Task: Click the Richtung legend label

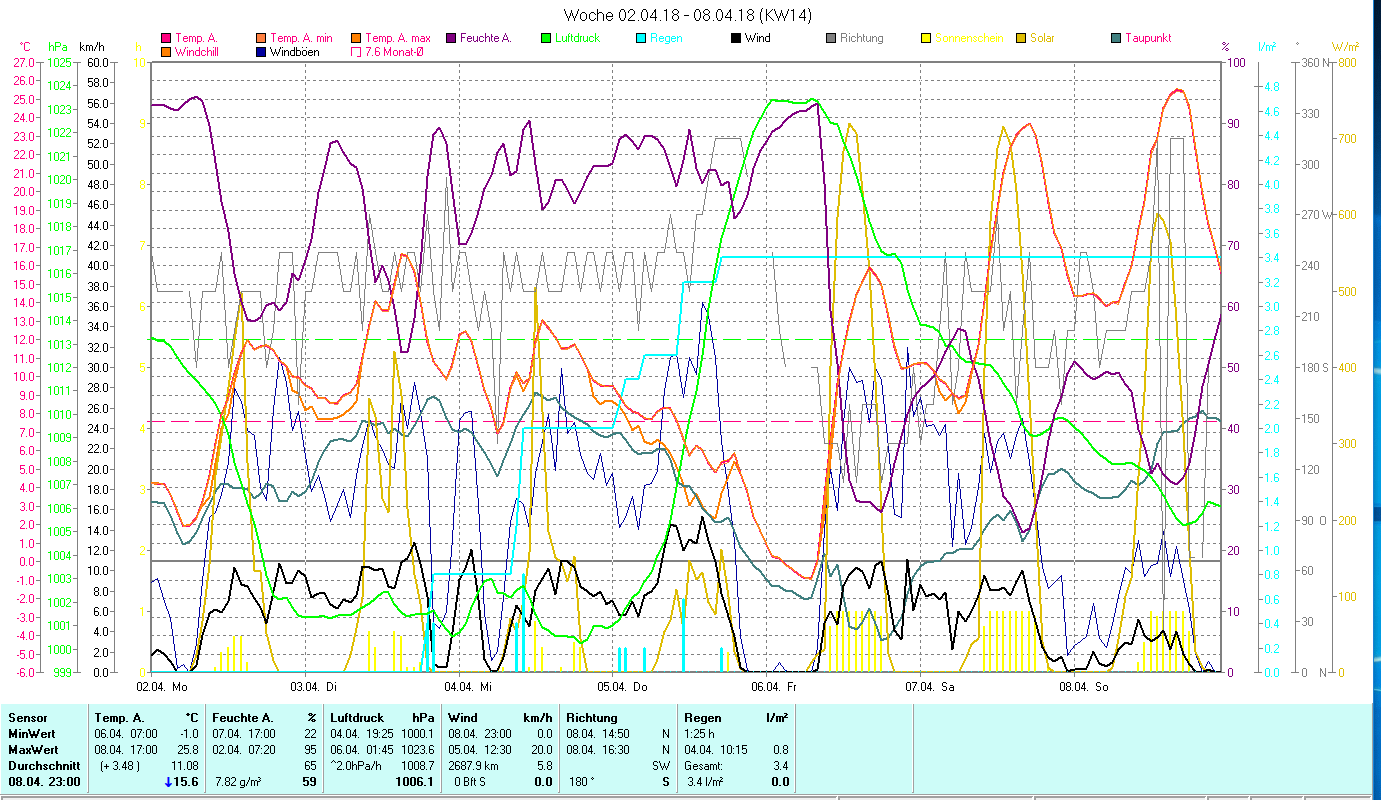Action: pyautogui.click(x=862, y=38)
